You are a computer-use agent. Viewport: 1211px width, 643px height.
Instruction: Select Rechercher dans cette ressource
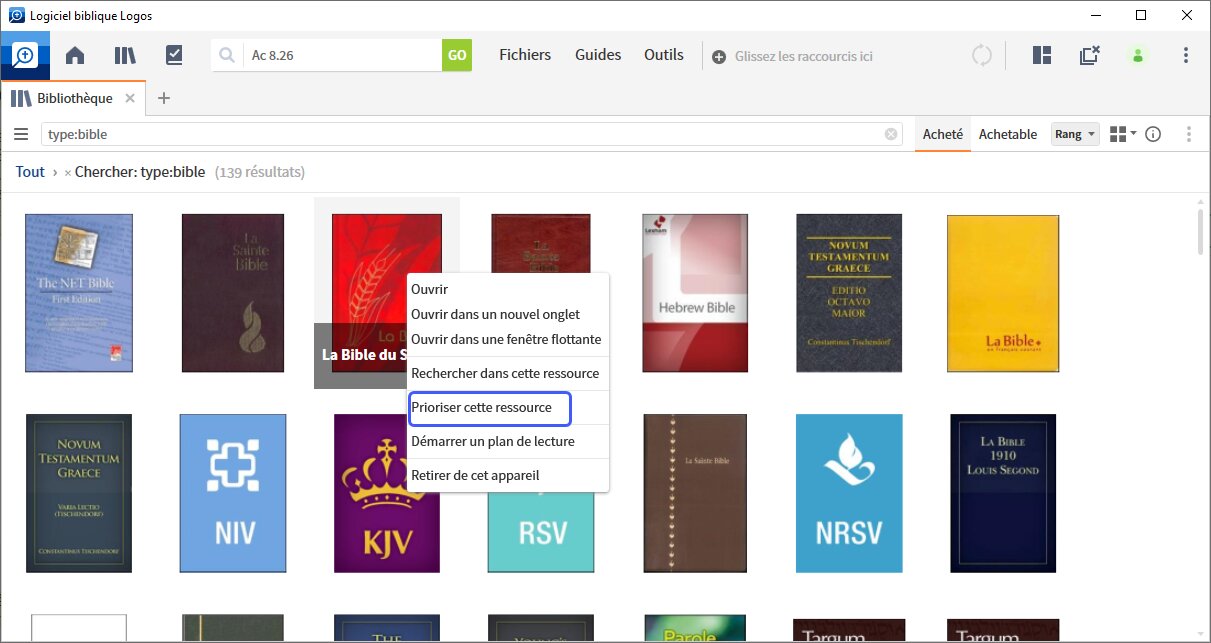click(x=508, y=373)
